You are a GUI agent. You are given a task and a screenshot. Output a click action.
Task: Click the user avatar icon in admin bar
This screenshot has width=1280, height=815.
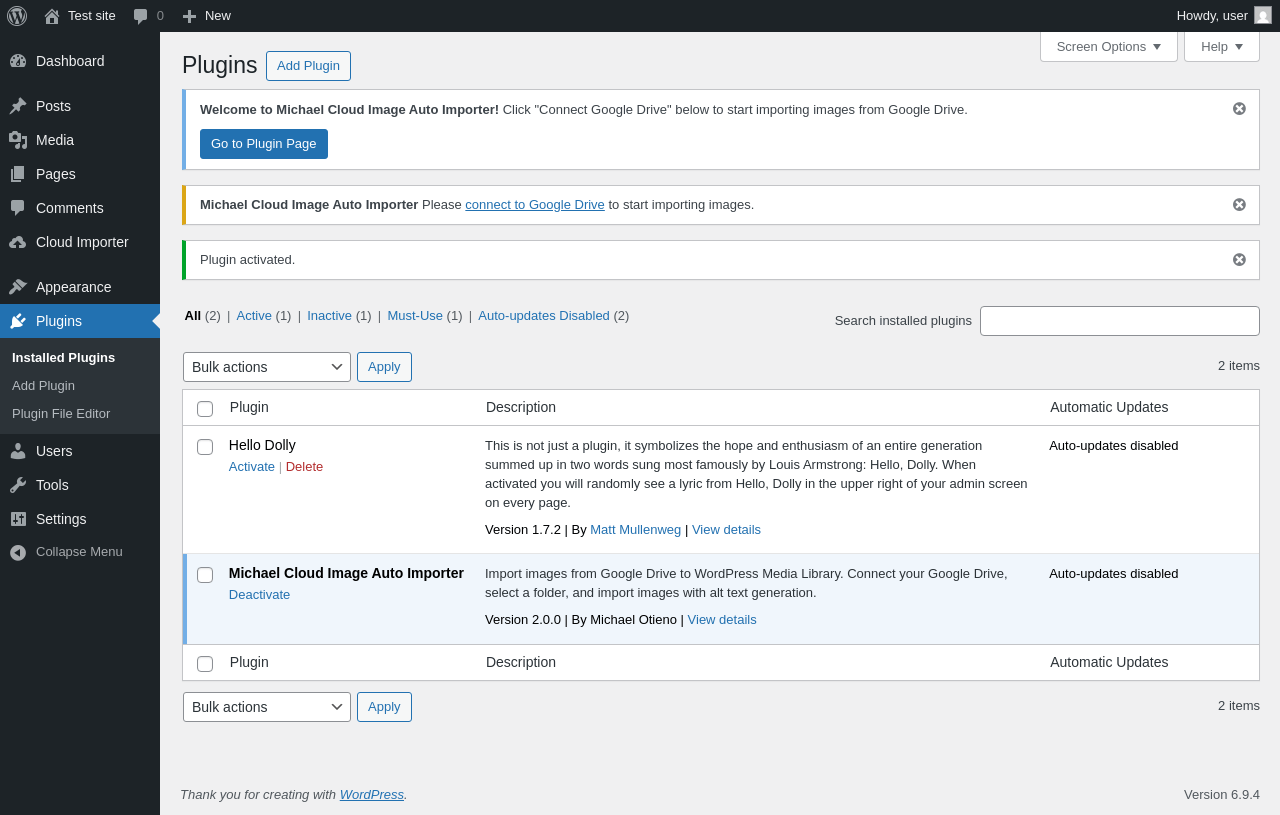tap(1263, 15)
